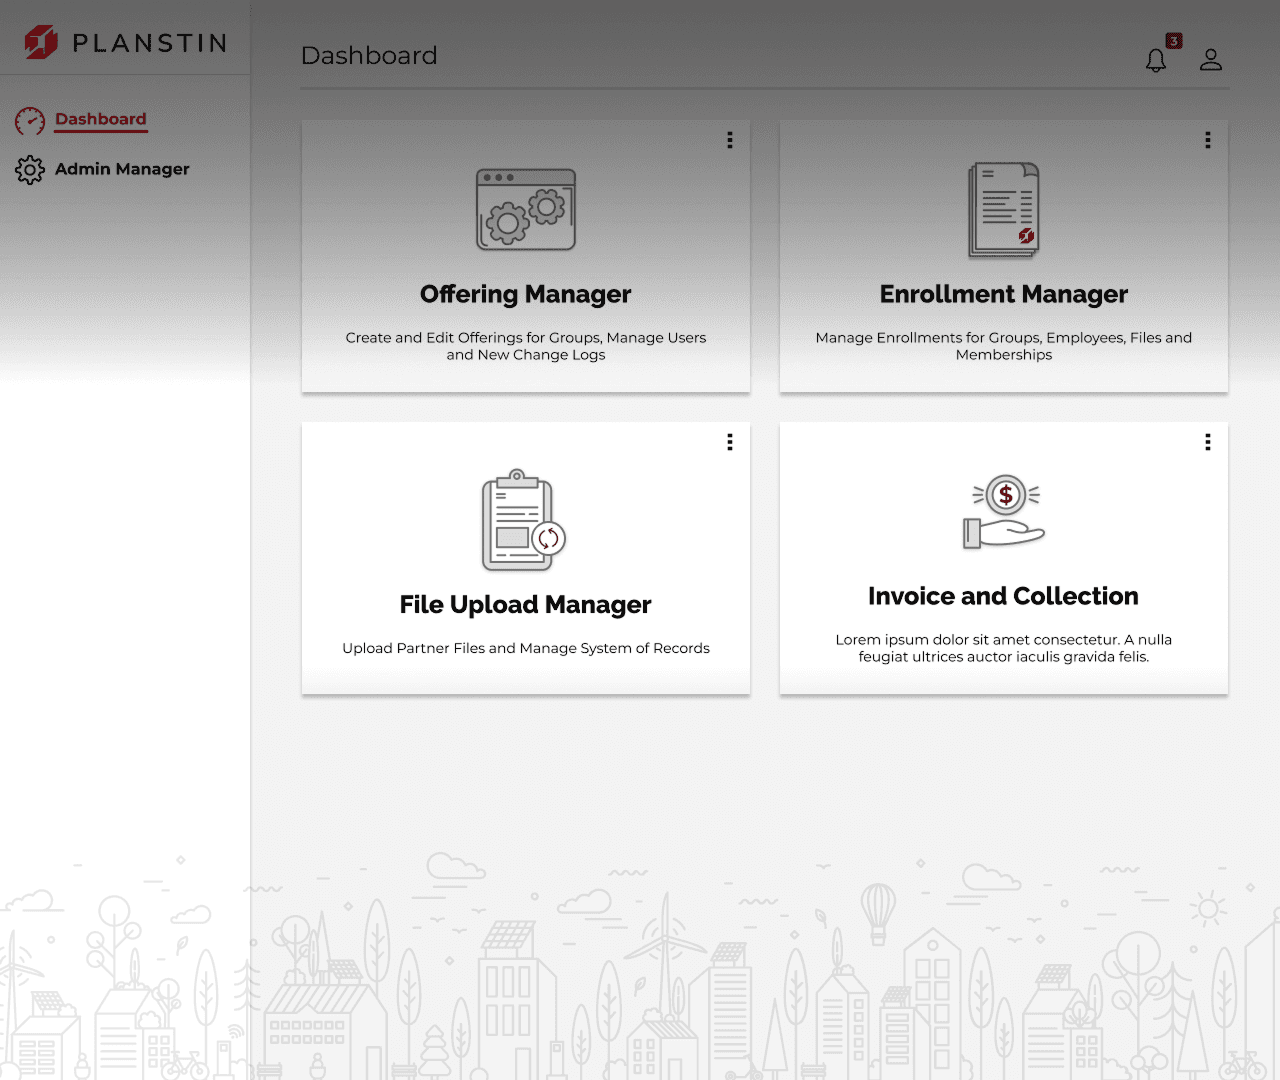Click the 'Lorem ipsum dolor sit amet' description
Viewport: 1280px width, 1080px height.
(1004, 648)
